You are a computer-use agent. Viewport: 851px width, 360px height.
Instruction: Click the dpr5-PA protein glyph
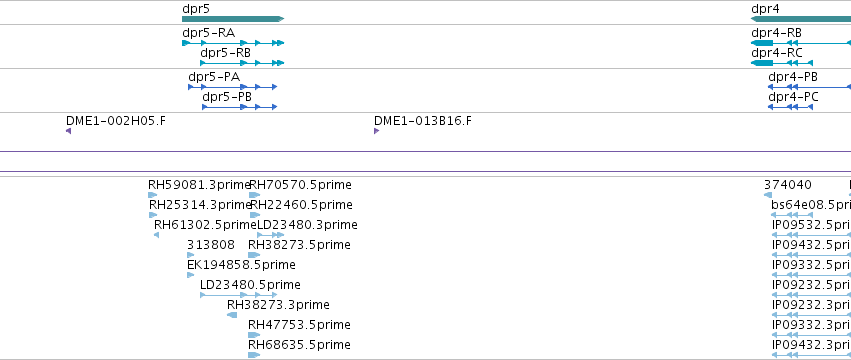pos(233,86)
